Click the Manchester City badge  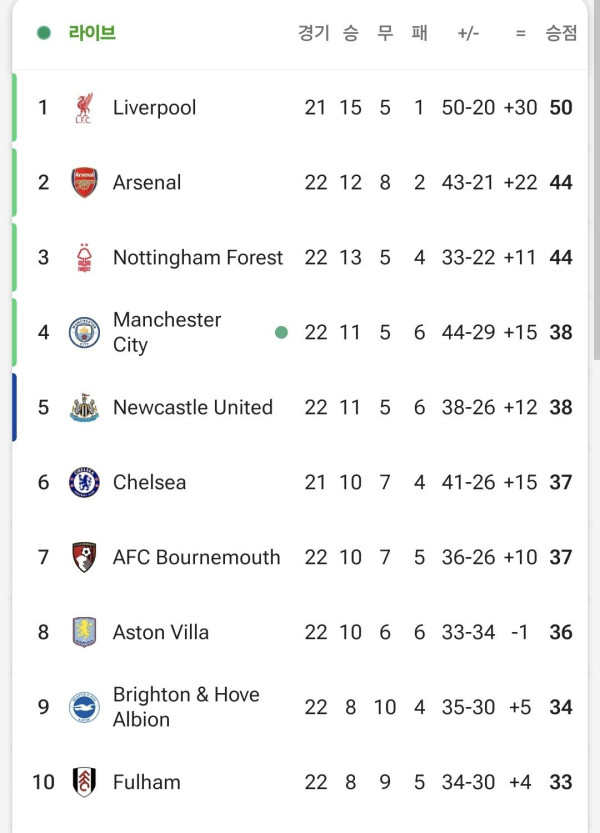(x=84, y=333)
